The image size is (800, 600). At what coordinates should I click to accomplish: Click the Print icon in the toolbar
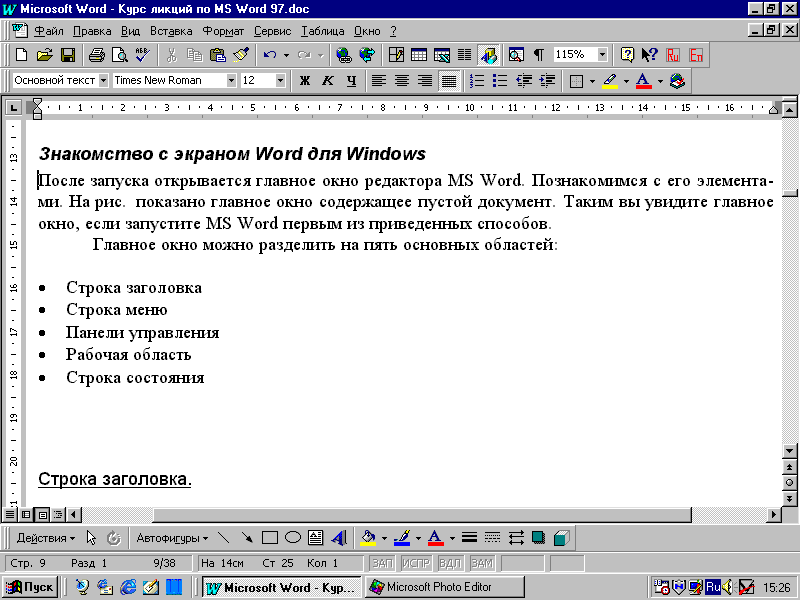96,55
